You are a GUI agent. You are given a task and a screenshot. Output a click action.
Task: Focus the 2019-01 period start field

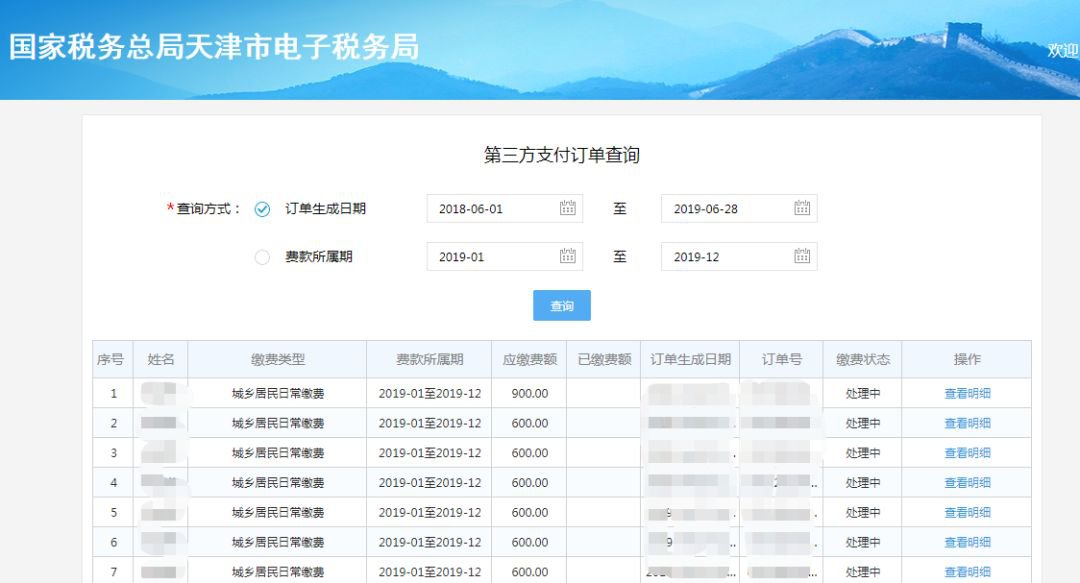490,257
